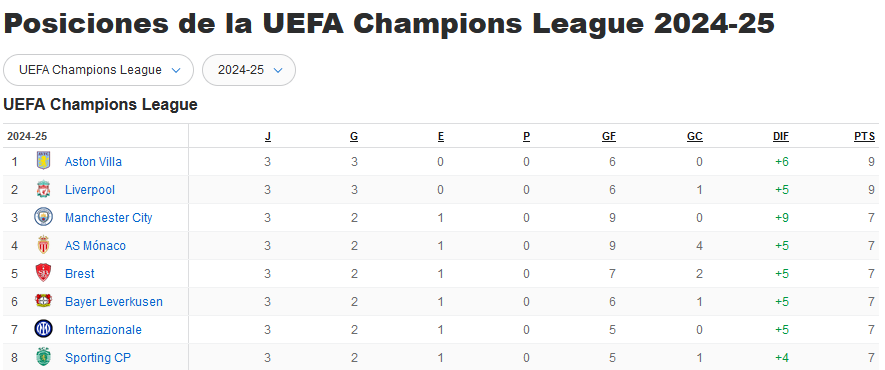Open the Manchester City team link

(x=108, y=218)
